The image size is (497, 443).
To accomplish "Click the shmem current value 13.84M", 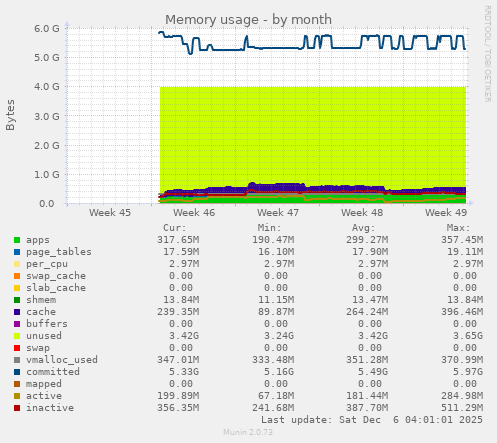I will pos(181,300).
